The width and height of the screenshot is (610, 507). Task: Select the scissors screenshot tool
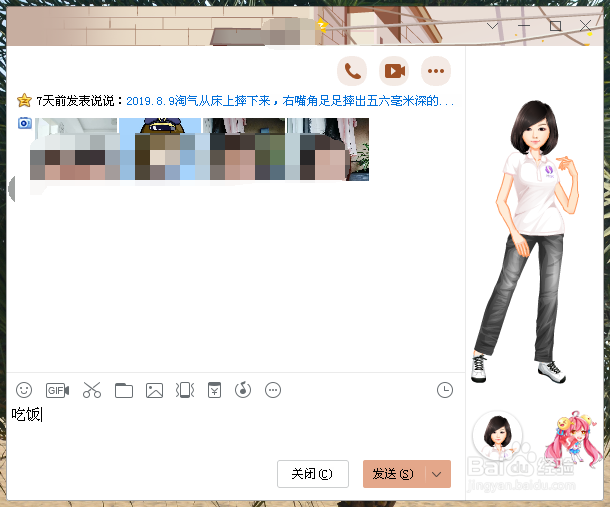coord(92,390)
